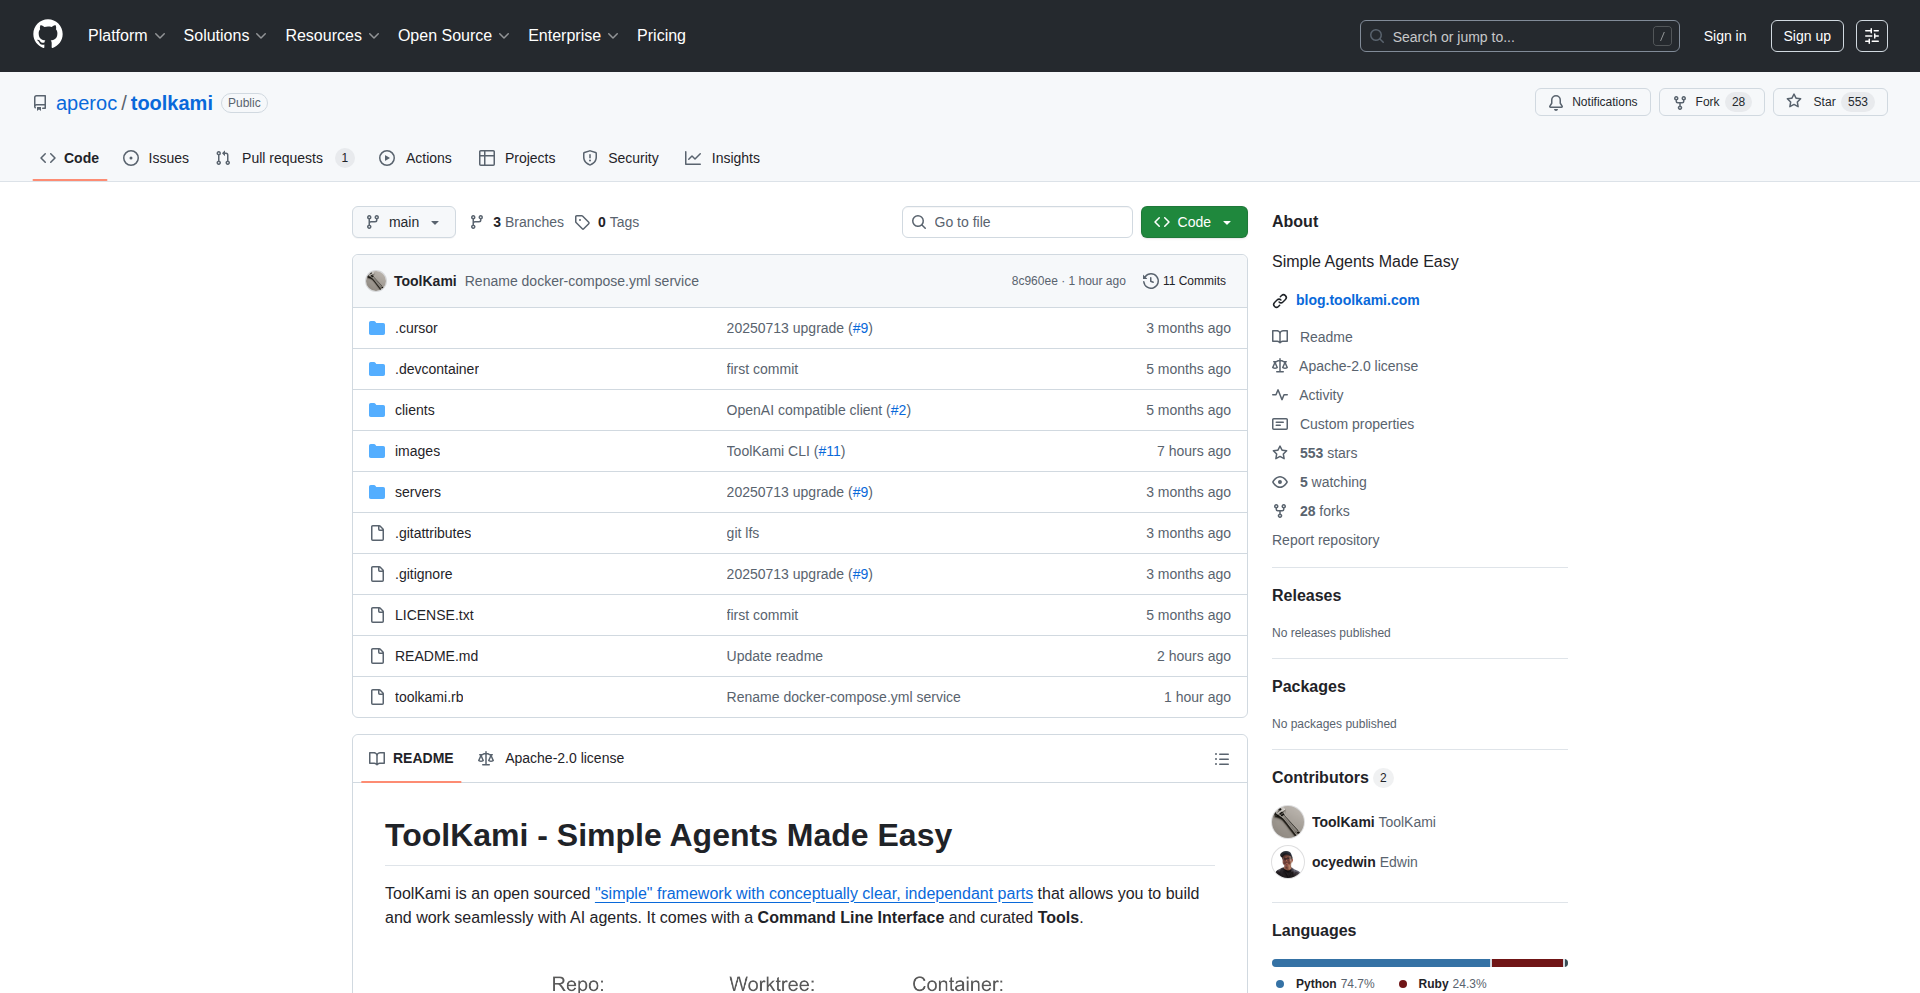Click the Go to file search field

coord(1017,222)
